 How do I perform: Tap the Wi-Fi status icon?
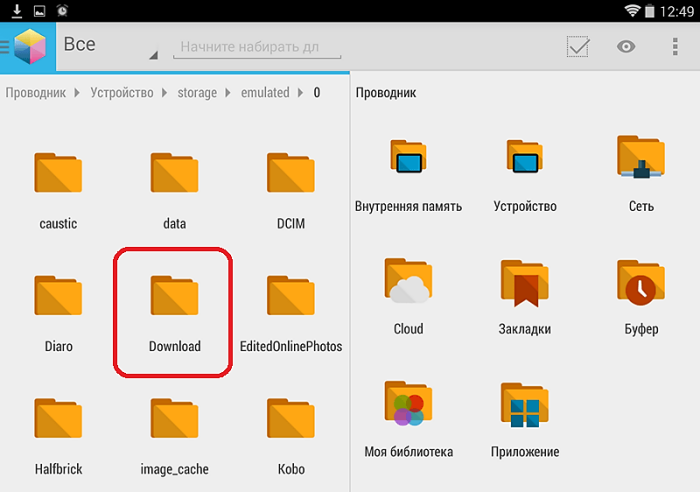pyautogui.click(x=632, y=11)
